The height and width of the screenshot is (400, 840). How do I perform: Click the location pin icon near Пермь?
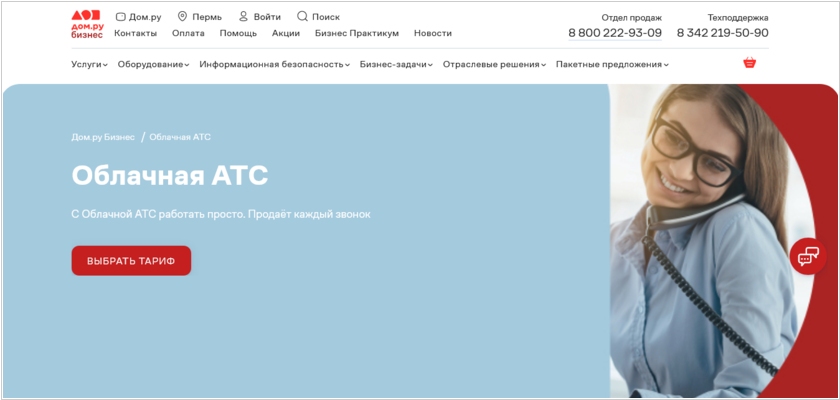[182, 17]
